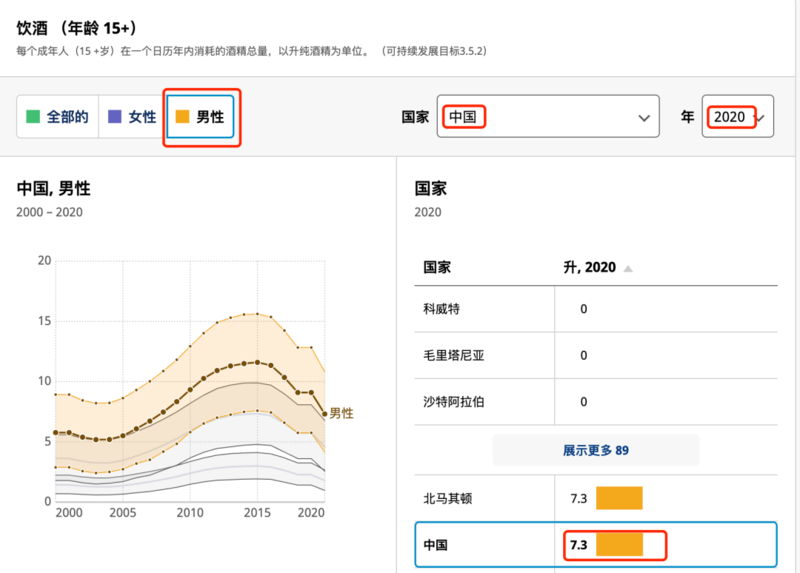
Task: Click the orange bar for 北马其顿
Action: 618,497
